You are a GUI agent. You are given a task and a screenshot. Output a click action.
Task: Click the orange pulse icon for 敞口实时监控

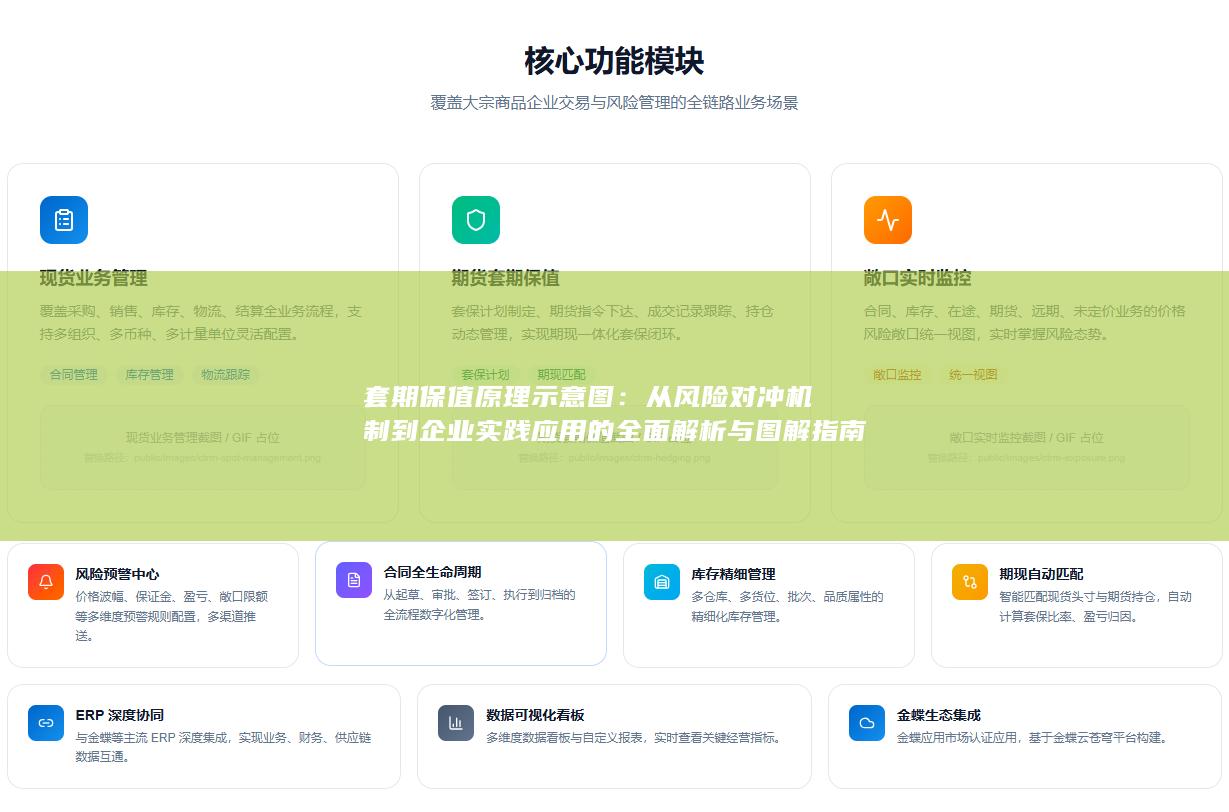[888, 220]
